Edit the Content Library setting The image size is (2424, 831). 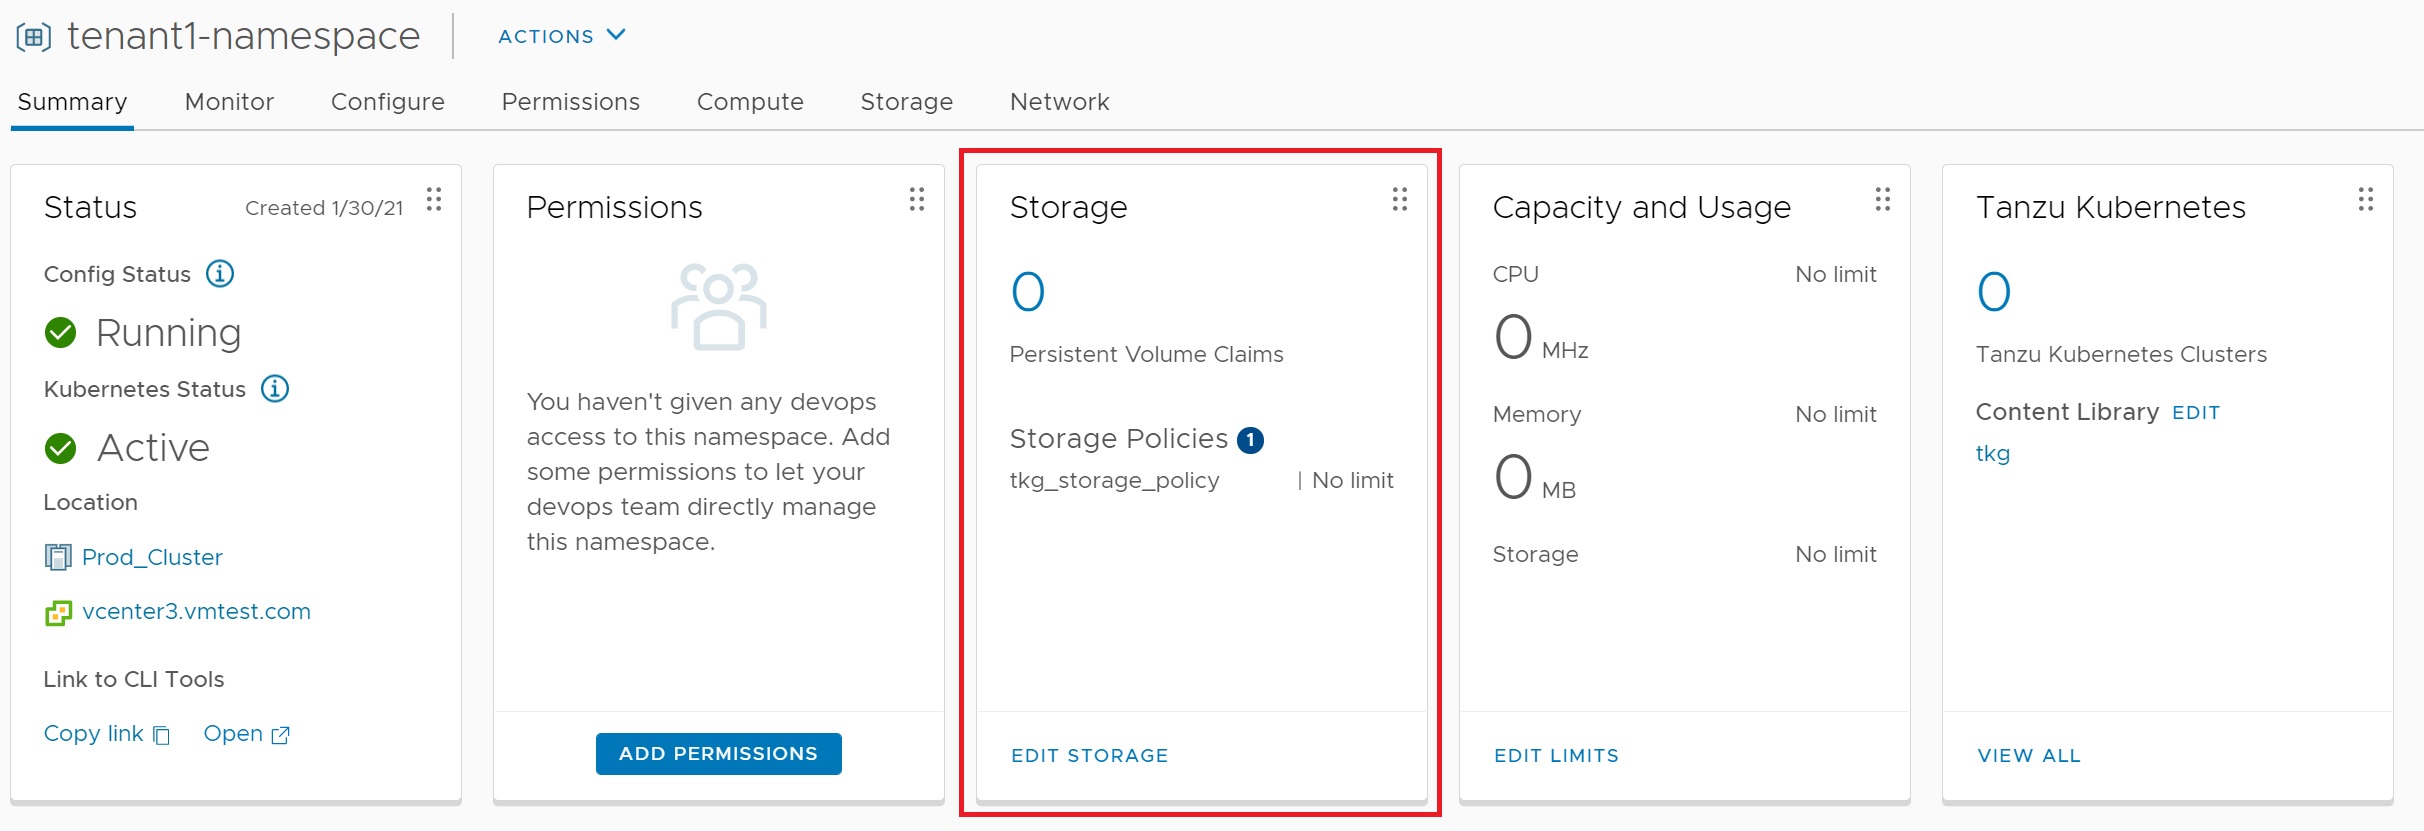[x=2195, y=413]
